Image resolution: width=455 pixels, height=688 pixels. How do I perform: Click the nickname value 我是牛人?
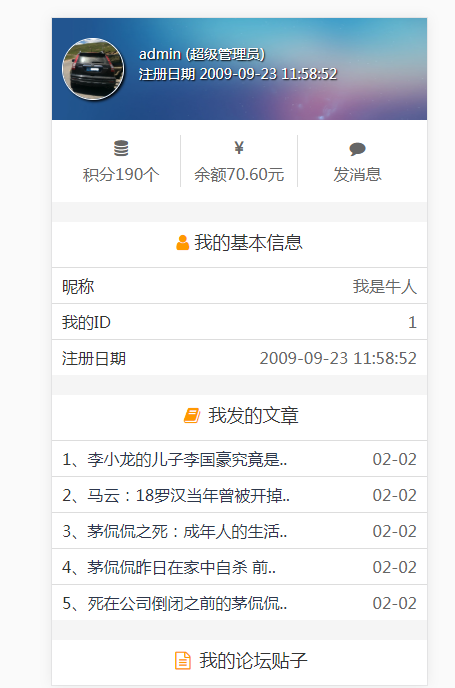coord(385,287)
